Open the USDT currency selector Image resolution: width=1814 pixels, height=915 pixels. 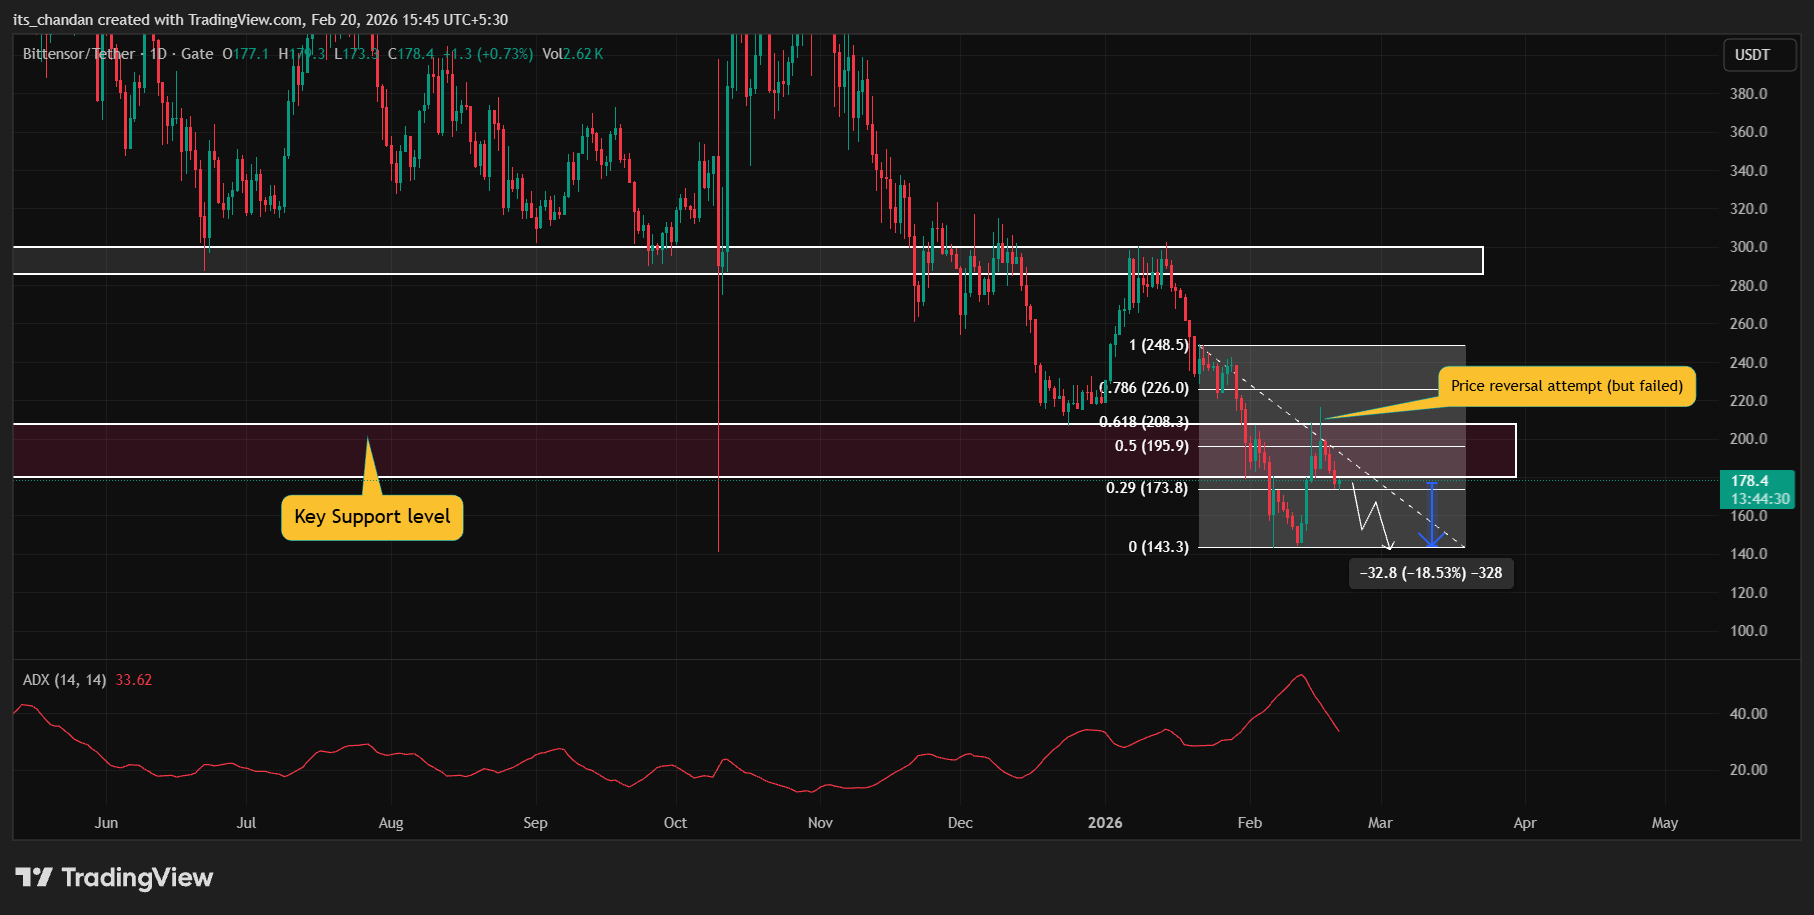tap(1760, 55)
